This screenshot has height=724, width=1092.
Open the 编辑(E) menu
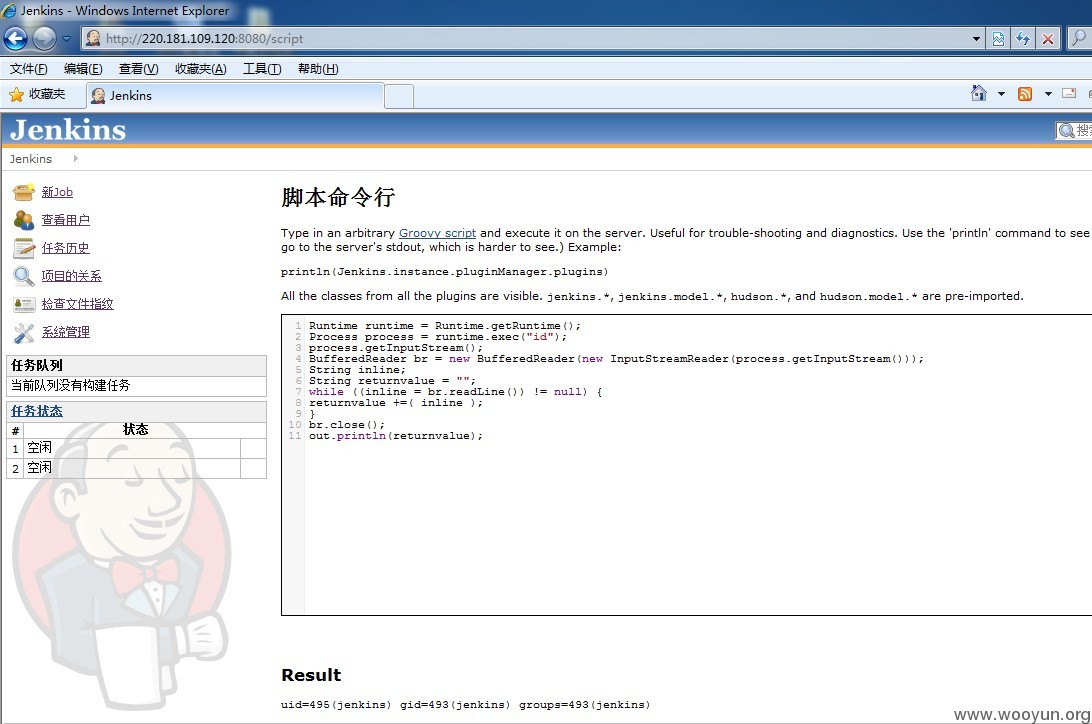click(83, 69)
